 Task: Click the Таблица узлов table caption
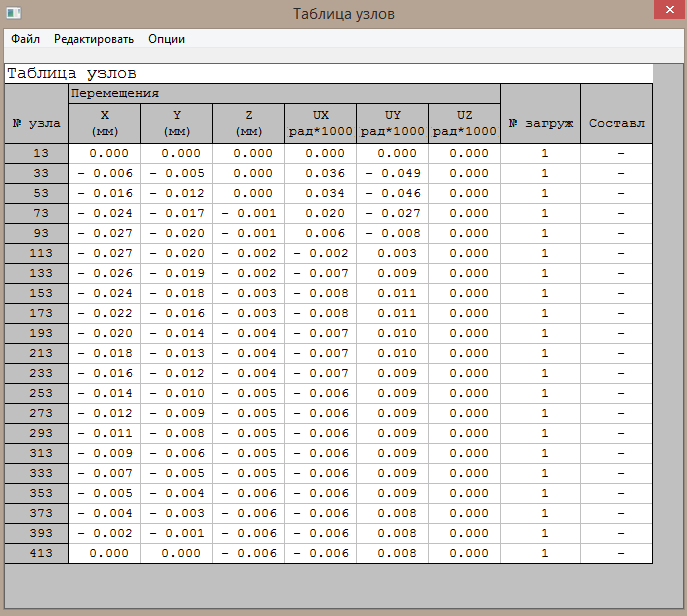point(72,73)
